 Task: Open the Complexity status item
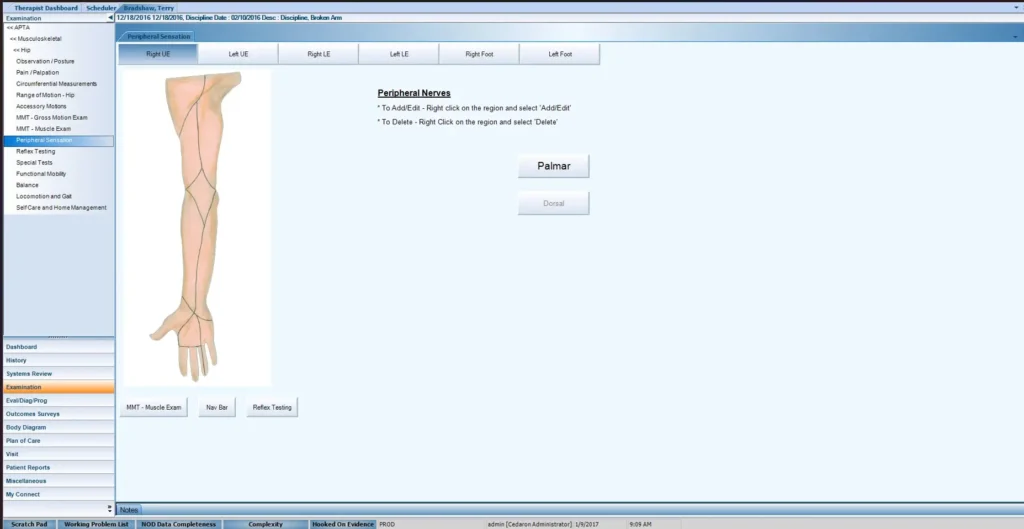pos(265,524)
